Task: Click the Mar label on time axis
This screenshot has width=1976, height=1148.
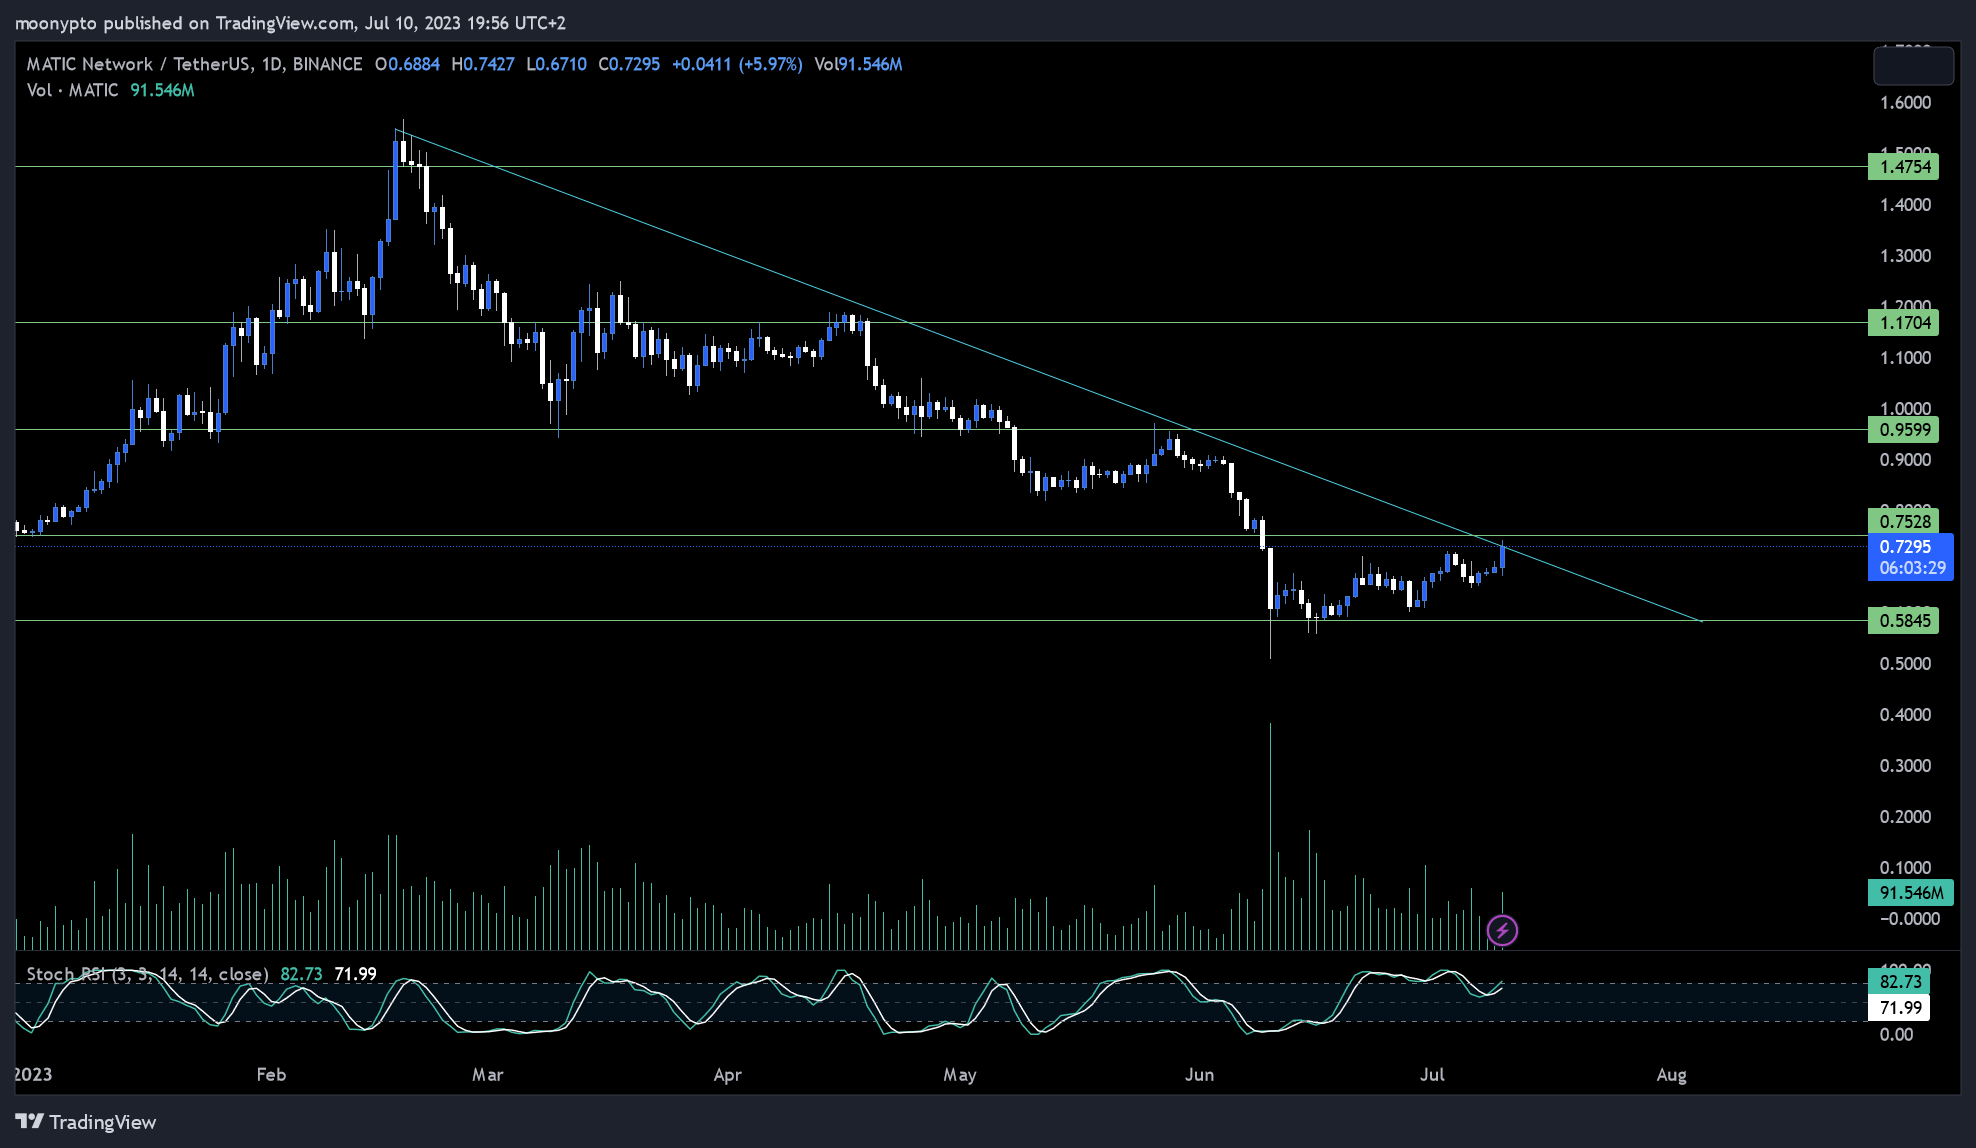Action: click(488, 1075)
